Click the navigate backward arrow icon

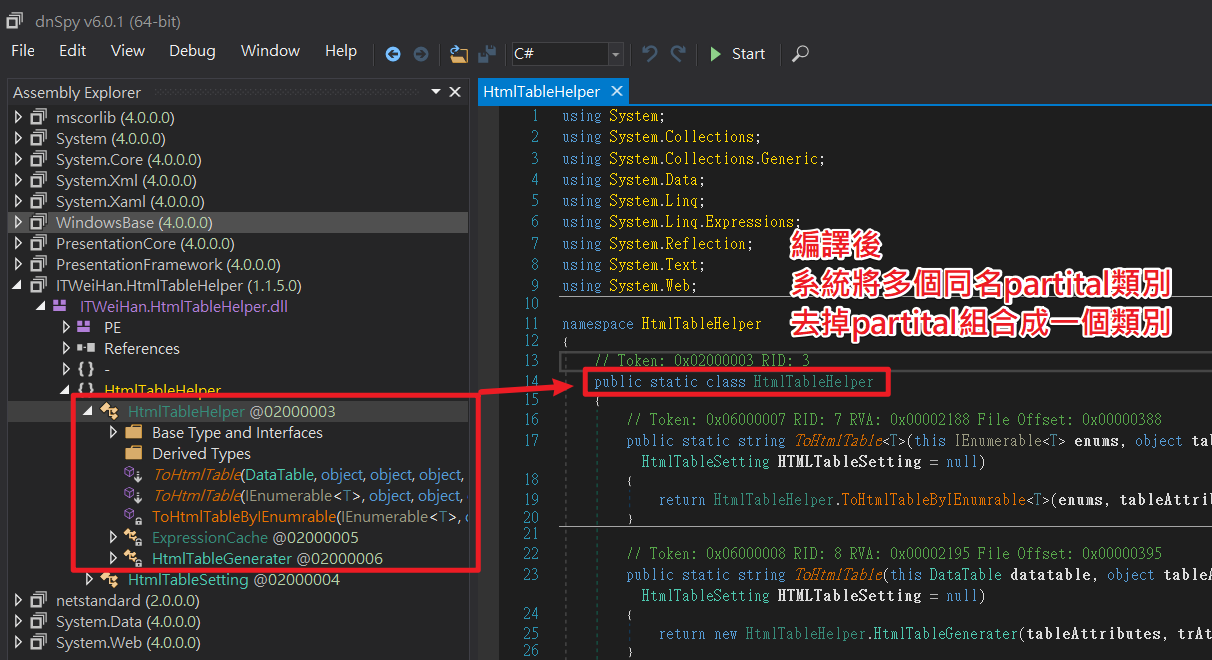(x=393, y=54)
